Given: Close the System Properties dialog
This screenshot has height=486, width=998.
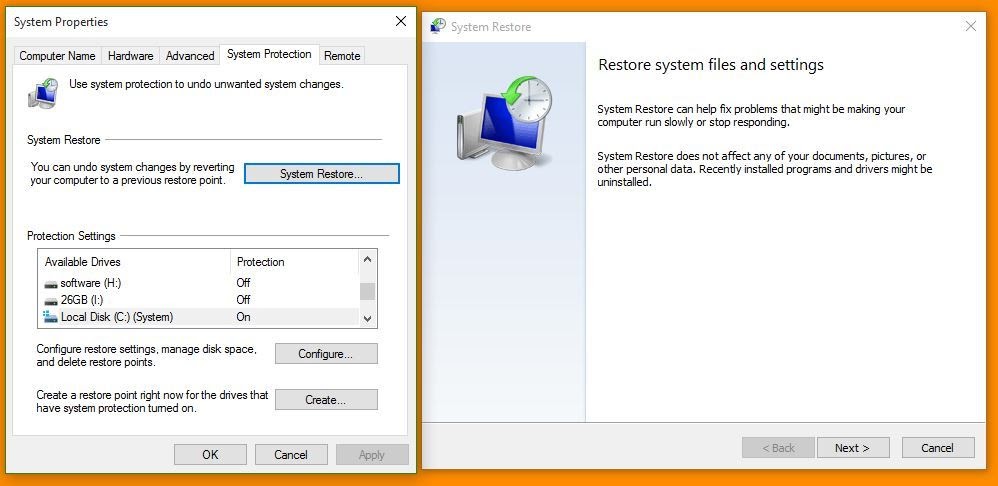Looking at the screenshot, I should tap(401, 21).
